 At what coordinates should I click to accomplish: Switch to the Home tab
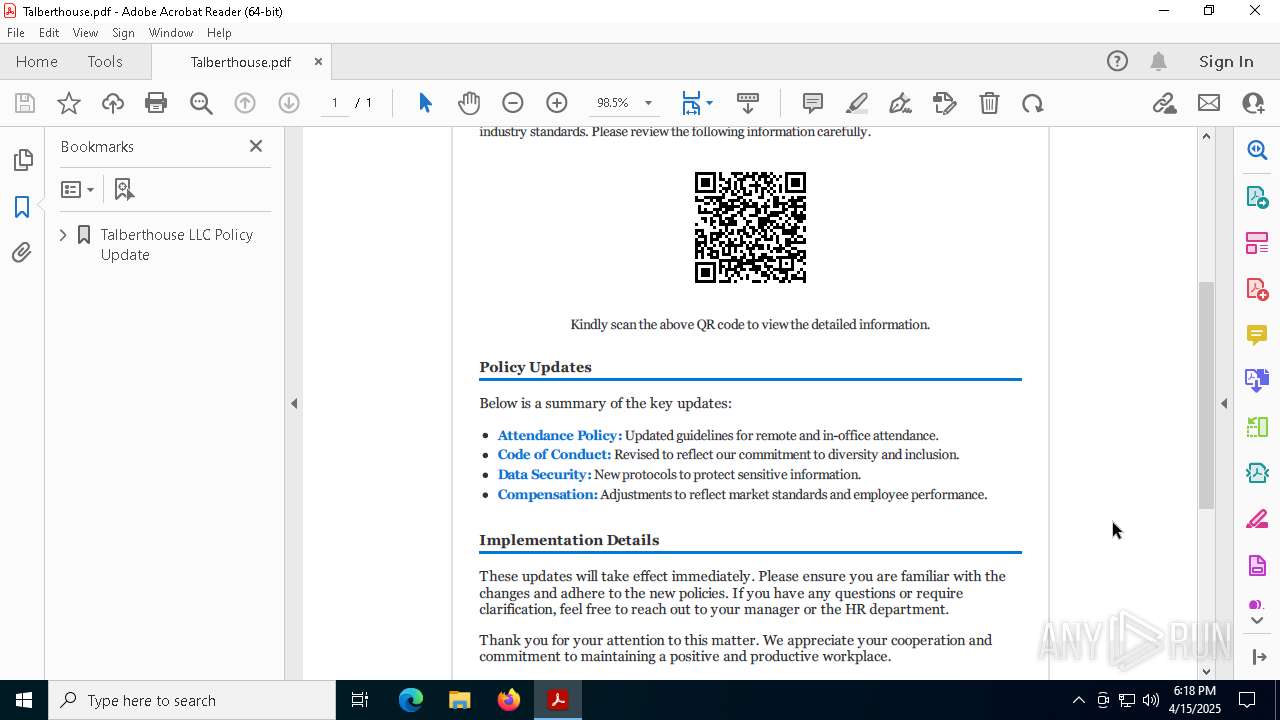[37, 62]
